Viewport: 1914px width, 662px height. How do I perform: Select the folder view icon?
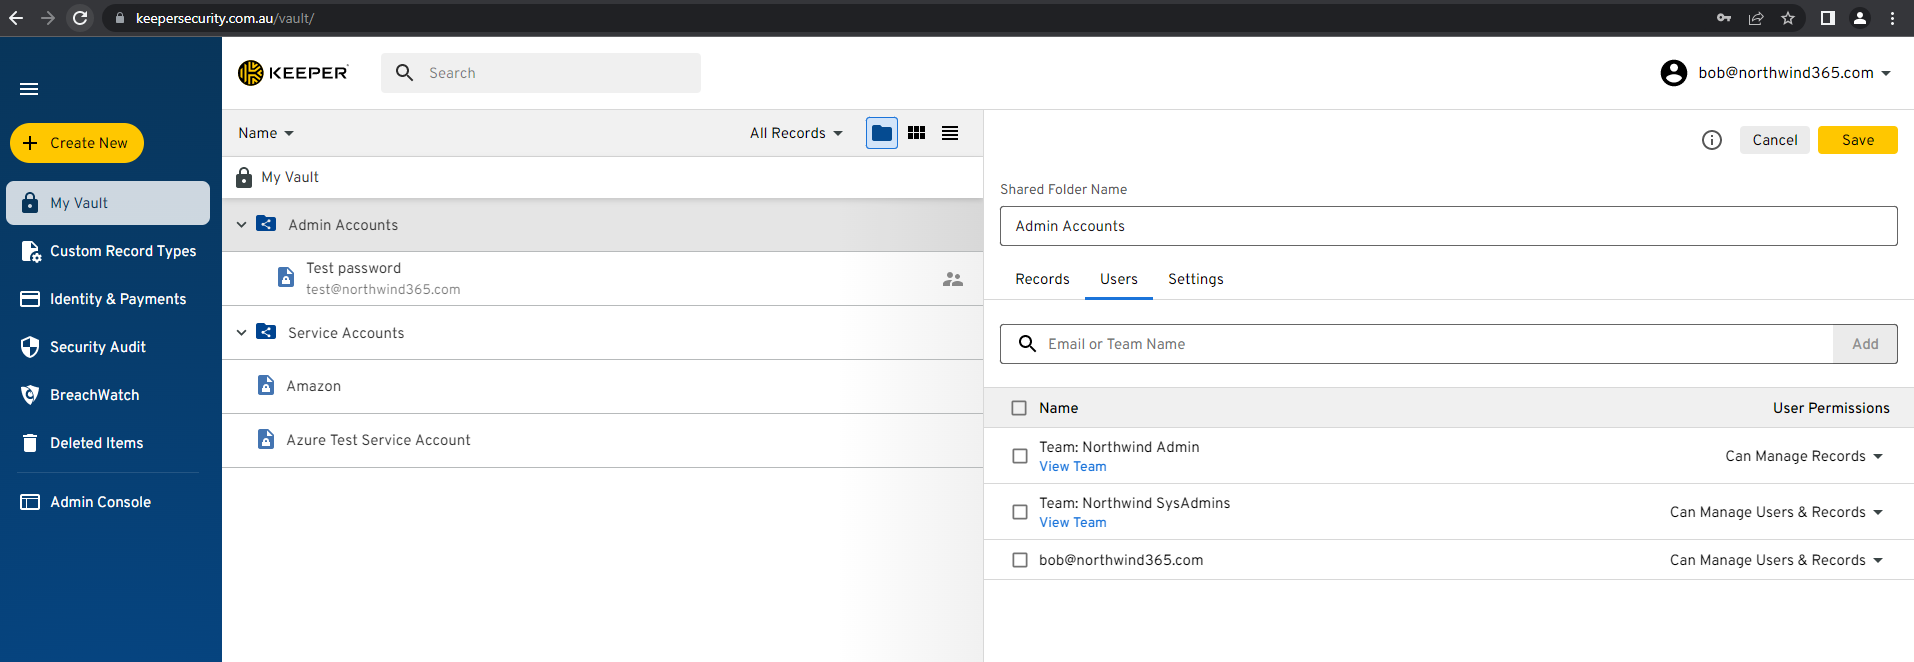click(x=881, y=133)
